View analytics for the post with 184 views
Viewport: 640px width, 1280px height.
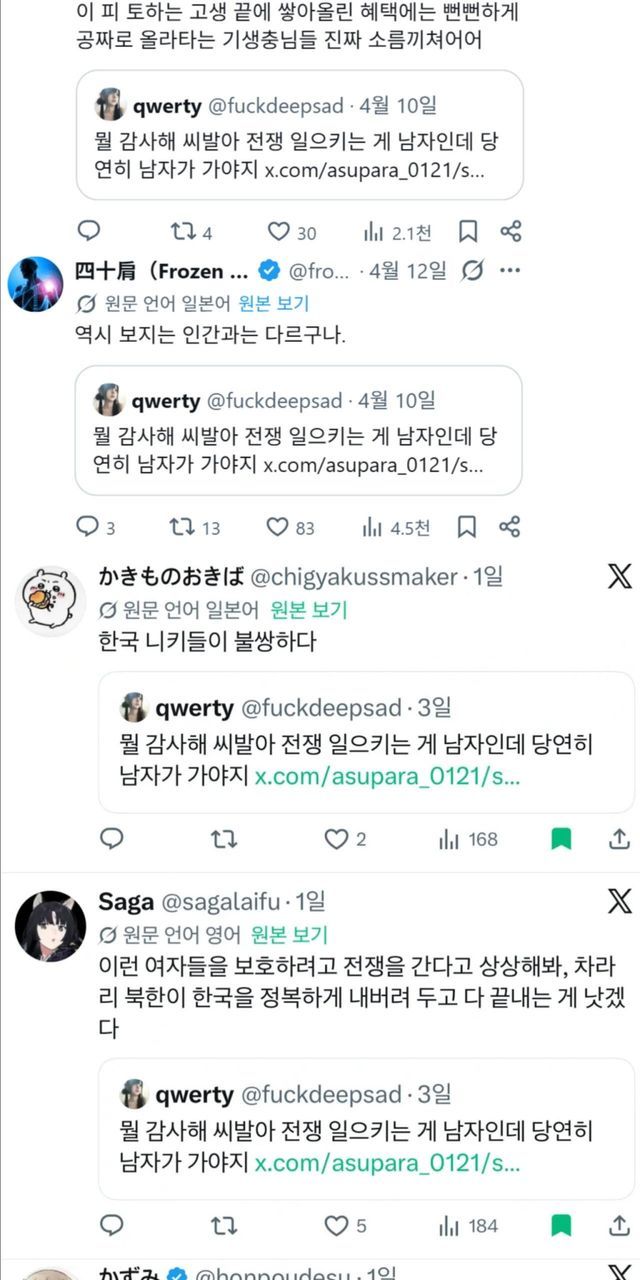467,1224
